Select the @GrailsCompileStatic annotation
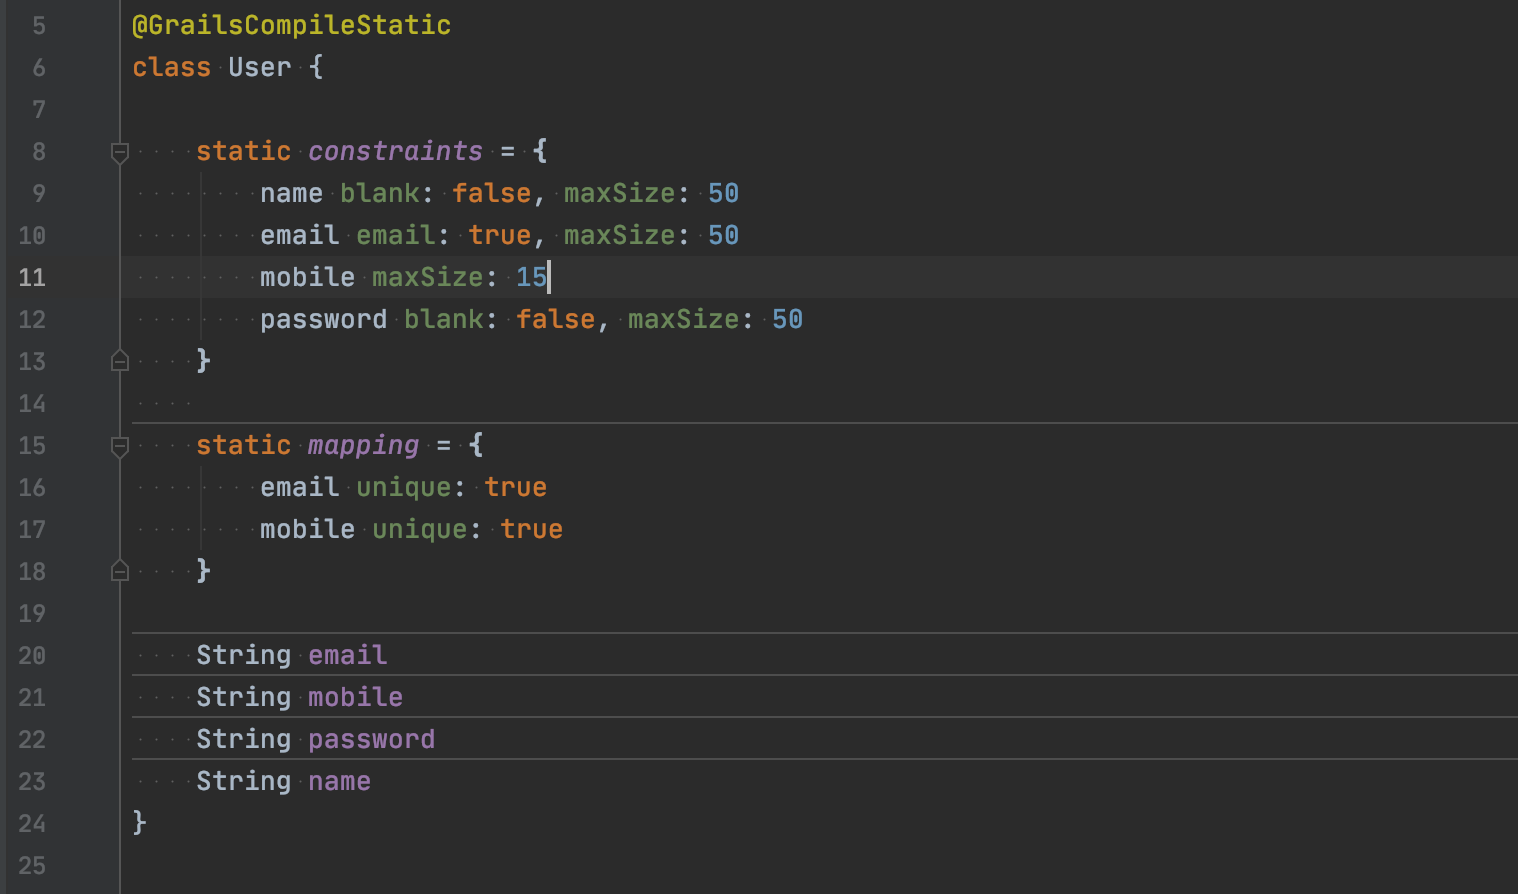1518x894 pixels. pos(292,25)
